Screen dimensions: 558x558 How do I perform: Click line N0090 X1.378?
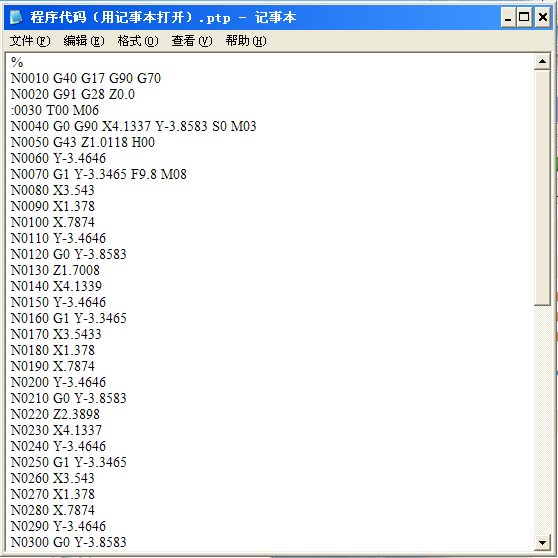tap(53, 206)
